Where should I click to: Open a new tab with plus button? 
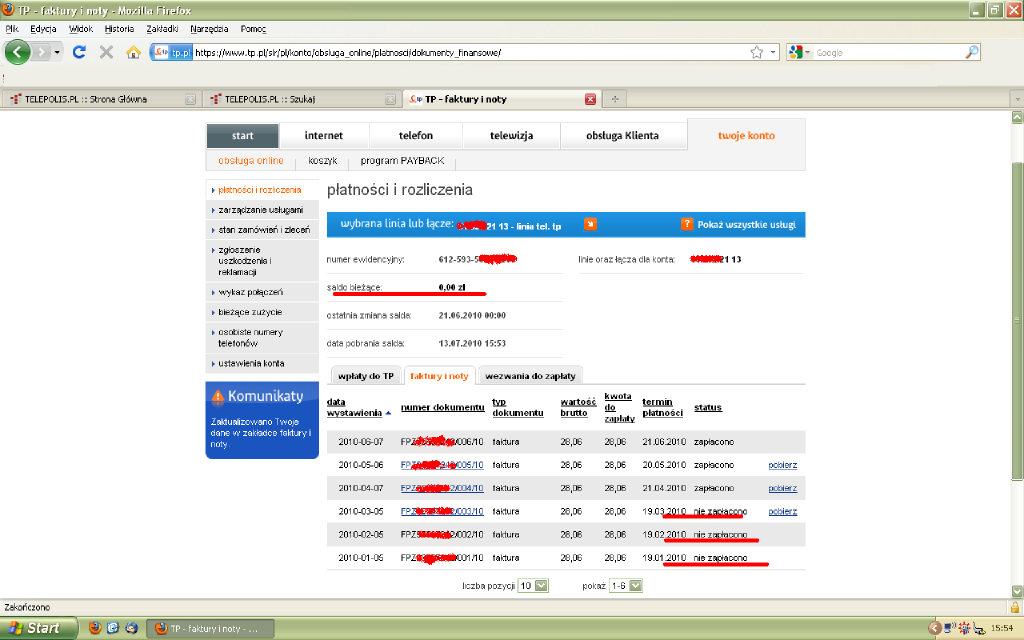(615, 99)
